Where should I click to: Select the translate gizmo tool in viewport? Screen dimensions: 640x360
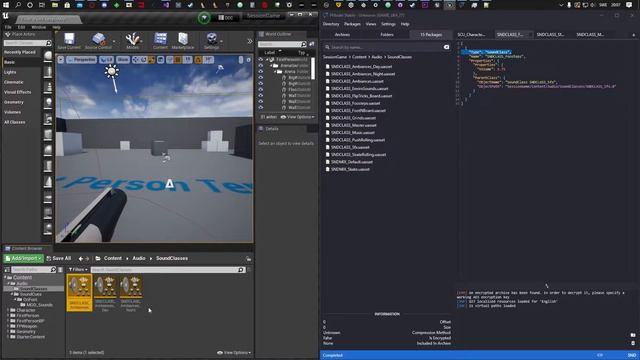136,60
